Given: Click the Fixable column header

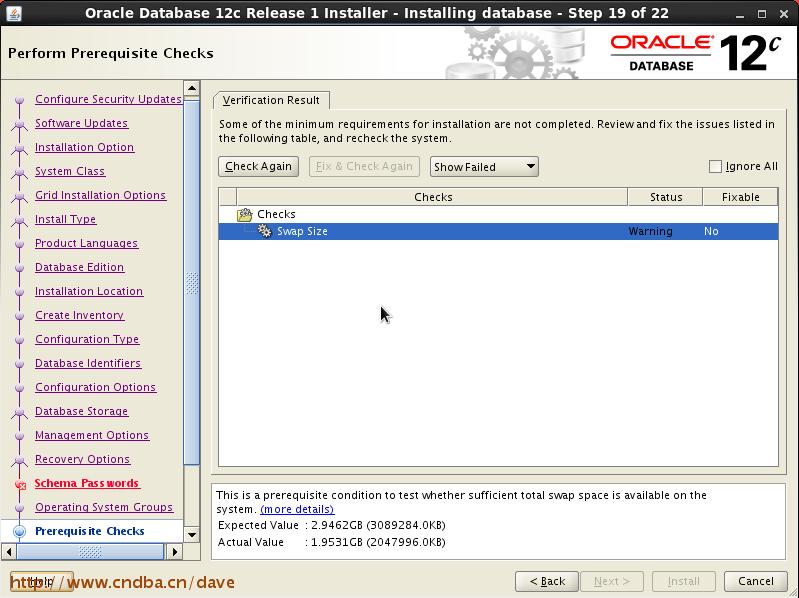Looking at the screenshot, I should (740, 197).
